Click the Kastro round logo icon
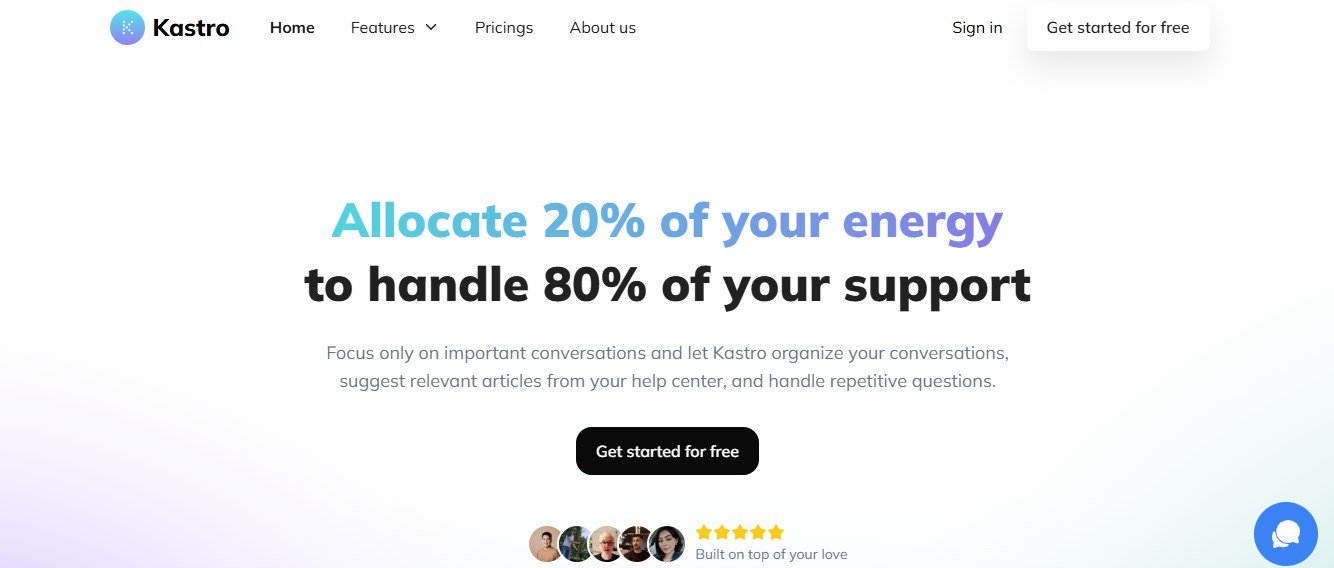 [127, 28]
